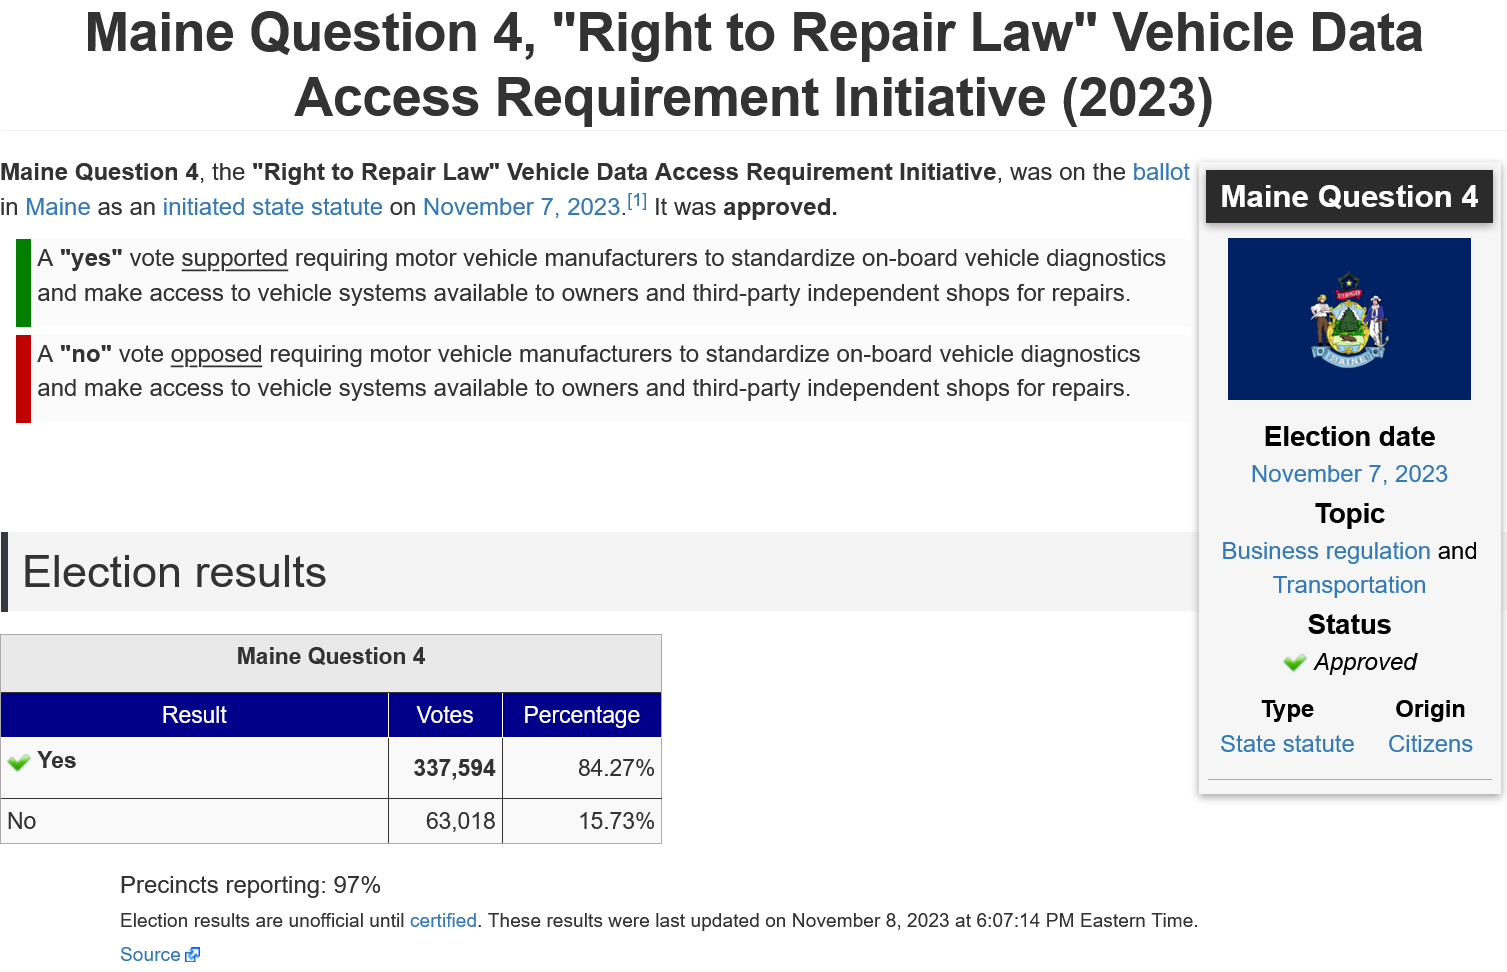Click the green checkmark beside Yes result

coord(19,762)
